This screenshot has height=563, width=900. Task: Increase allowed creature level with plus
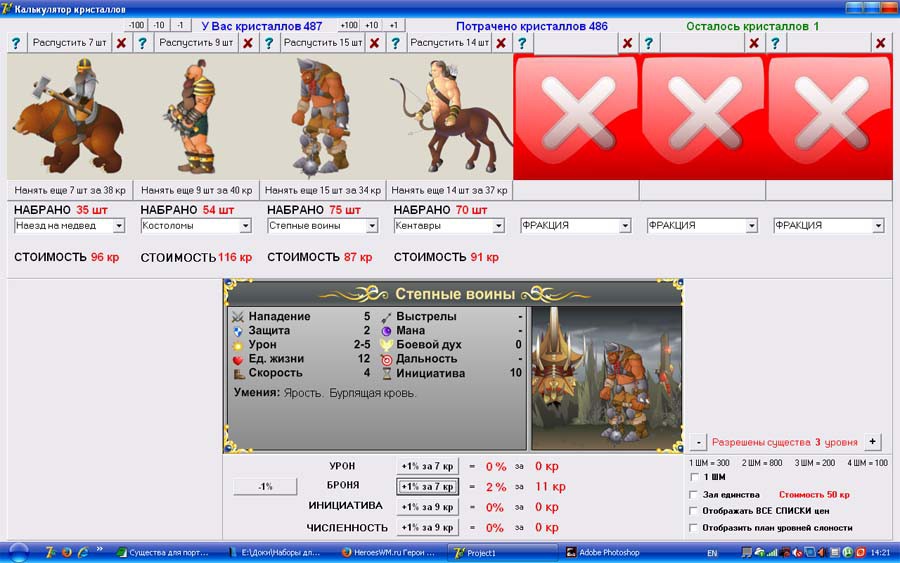point(872,442)
